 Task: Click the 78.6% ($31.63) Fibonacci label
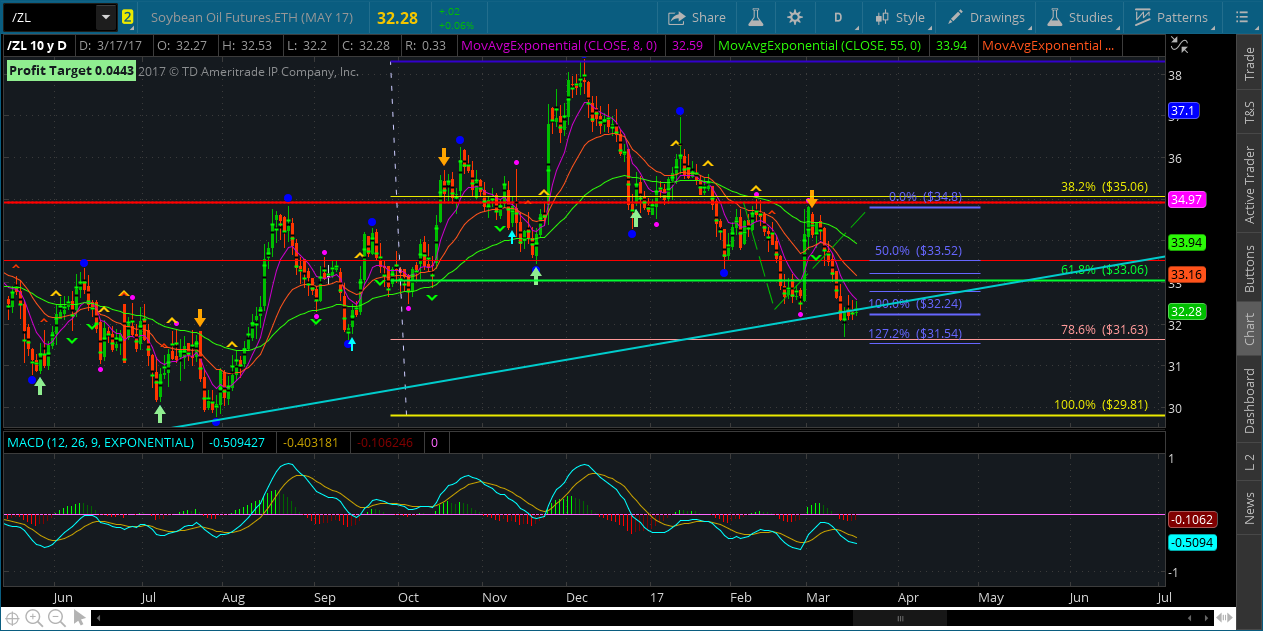[x=1105, y=329]
